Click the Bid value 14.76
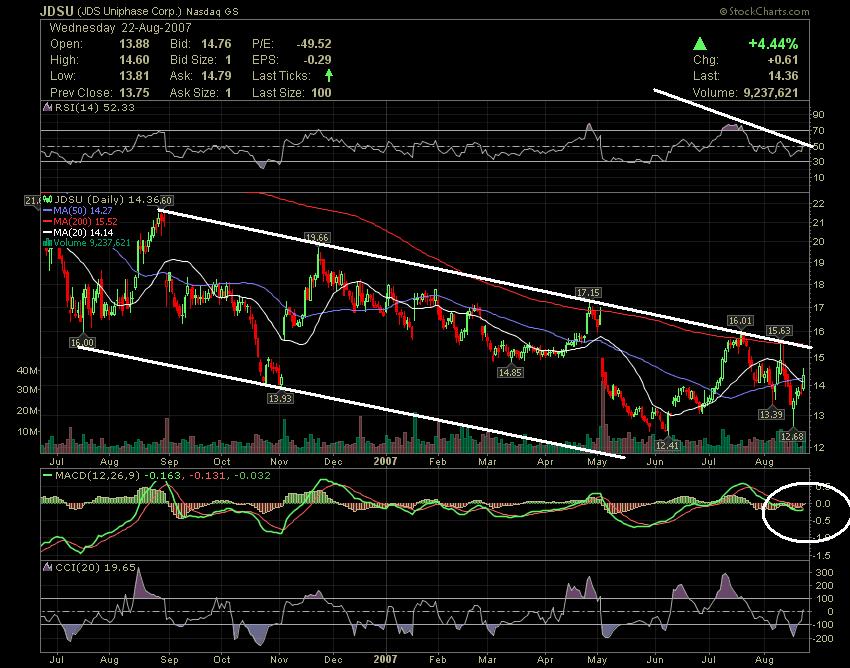This screenshot has height=668, width=850. click(216, 43)
